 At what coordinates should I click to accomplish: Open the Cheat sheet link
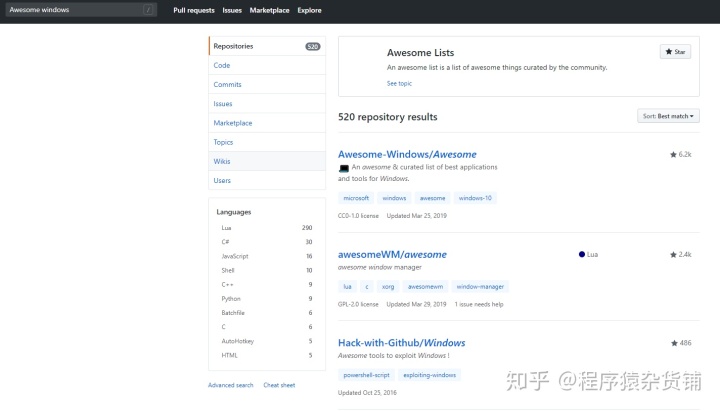[279, 385]
